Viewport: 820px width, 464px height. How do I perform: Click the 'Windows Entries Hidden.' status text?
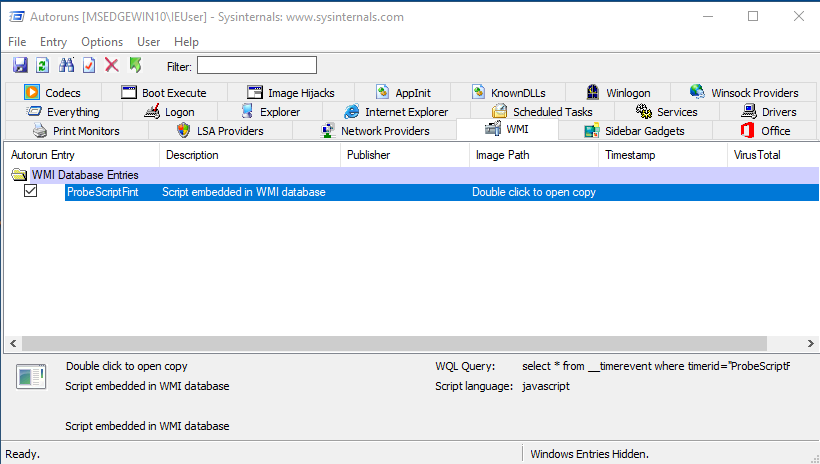pos(589,454)
